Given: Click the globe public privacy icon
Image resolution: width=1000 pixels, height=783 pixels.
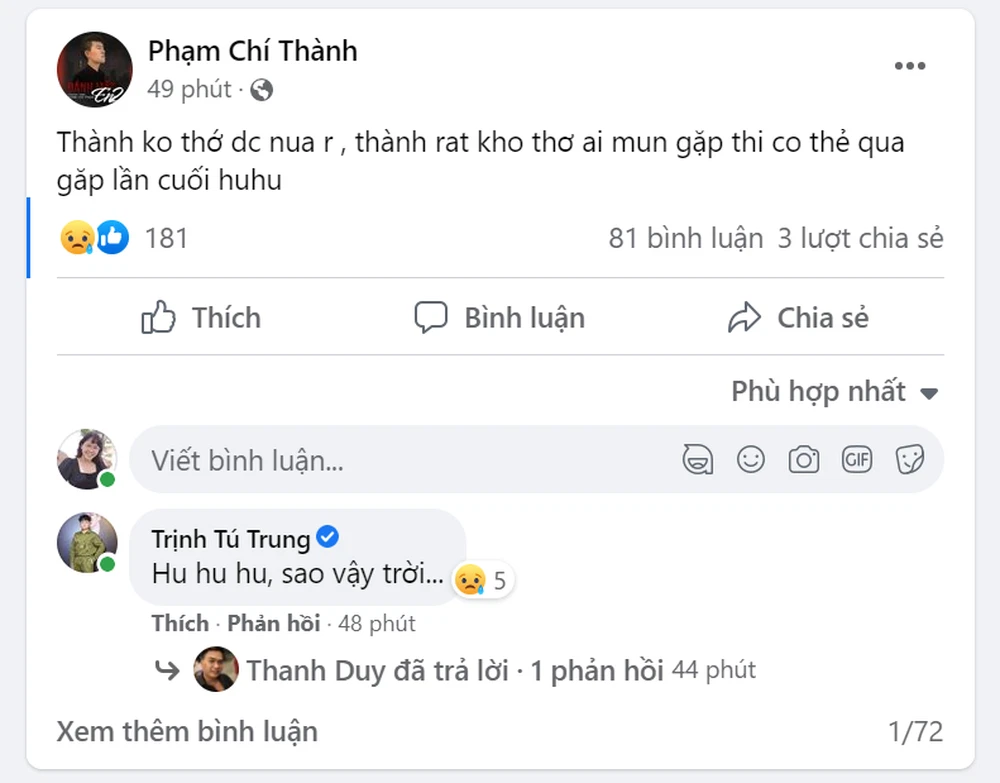Looking at the screenshot, I should pyautogui.click(x=262, y=90).
